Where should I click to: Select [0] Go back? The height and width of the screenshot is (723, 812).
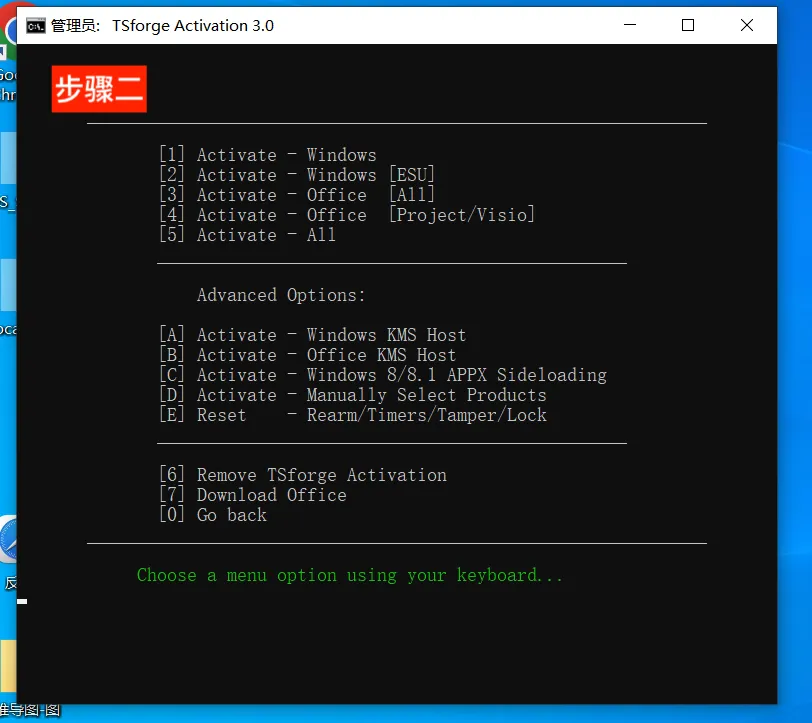click(x=212, y=515)
